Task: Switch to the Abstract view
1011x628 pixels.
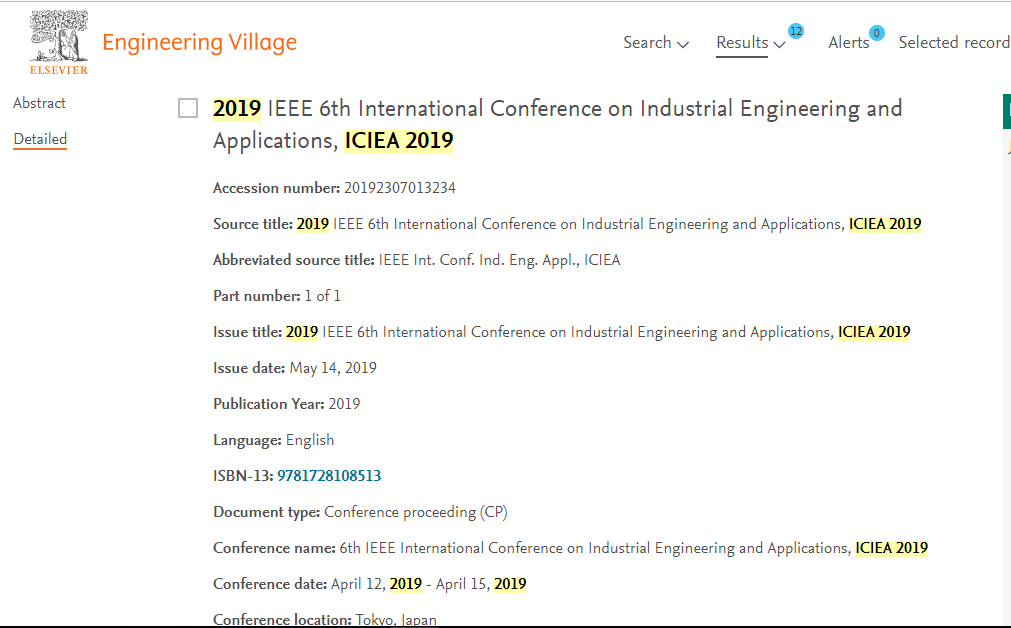Action: 39,103
